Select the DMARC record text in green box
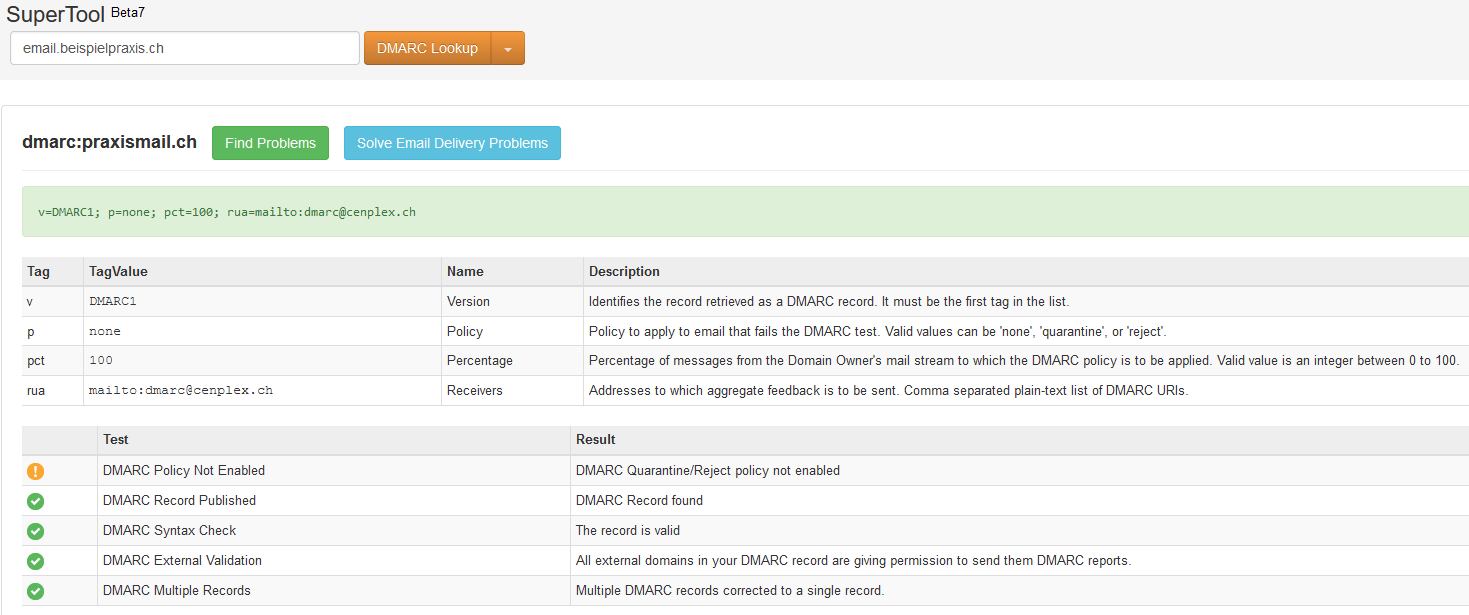This screenshot has height=615, width=1469. pos(227,212)
